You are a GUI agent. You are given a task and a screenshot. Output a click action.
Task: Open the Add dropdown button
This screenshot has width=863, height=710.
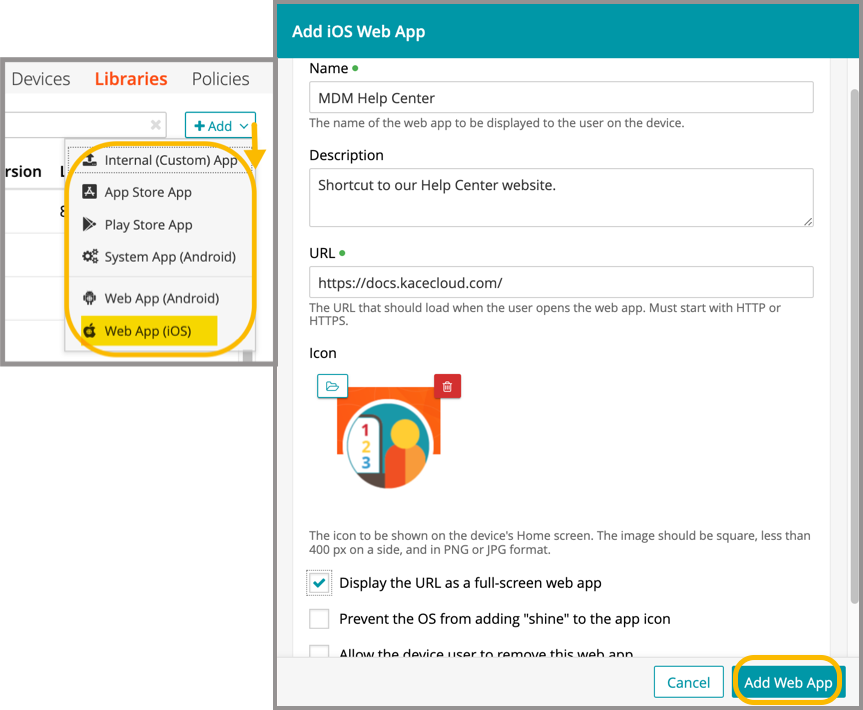tap(220, 126)
